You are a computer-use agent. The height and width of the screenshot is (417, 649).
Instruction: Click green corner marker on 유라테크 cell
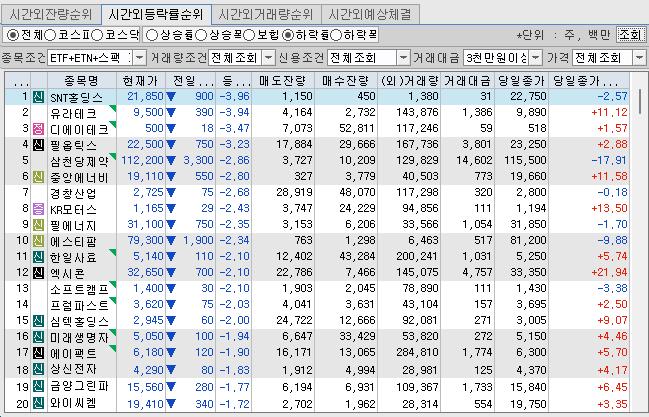113,108
